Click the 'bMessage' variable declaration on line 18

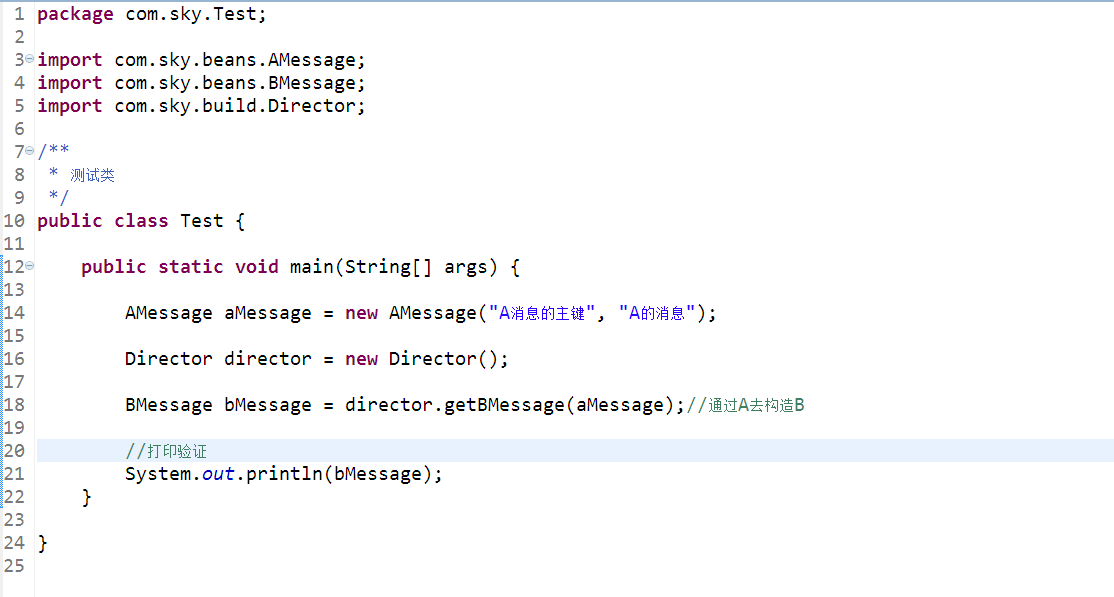pyautogui.click(x=268, y=405)
